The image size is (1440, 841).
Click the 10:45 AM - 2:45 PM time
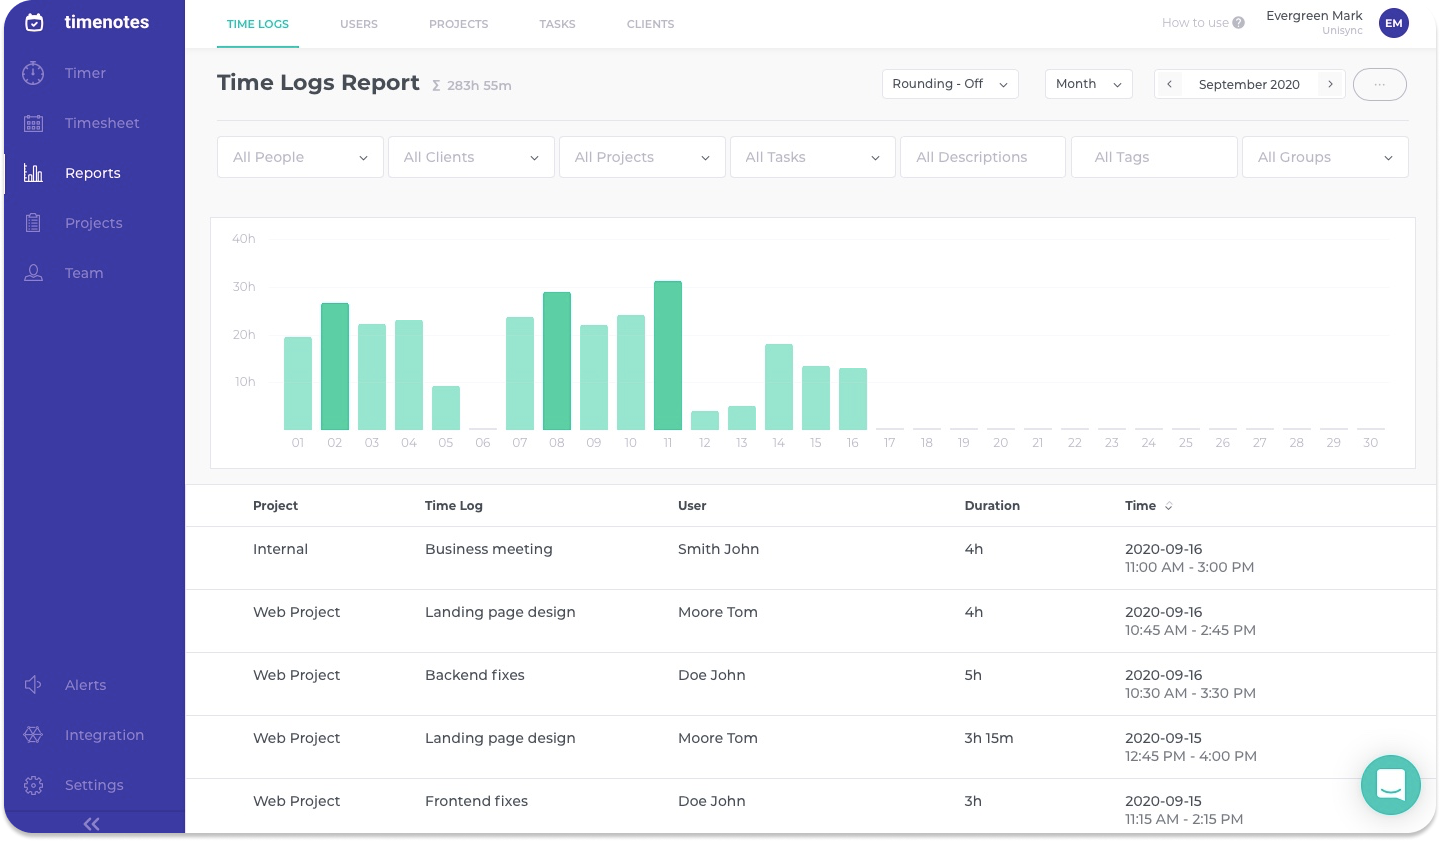tap(1190, 630)
